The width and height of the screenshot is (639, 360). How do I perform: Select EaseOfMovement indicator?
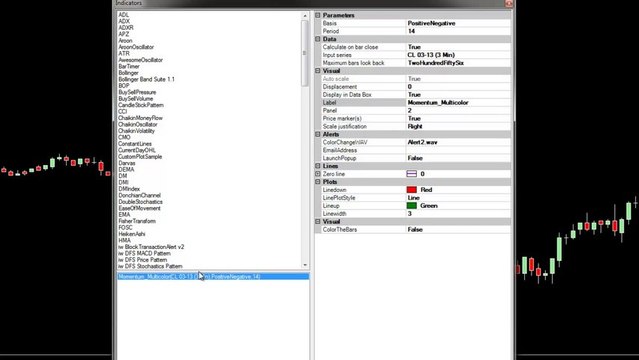[x=139, y=208]
